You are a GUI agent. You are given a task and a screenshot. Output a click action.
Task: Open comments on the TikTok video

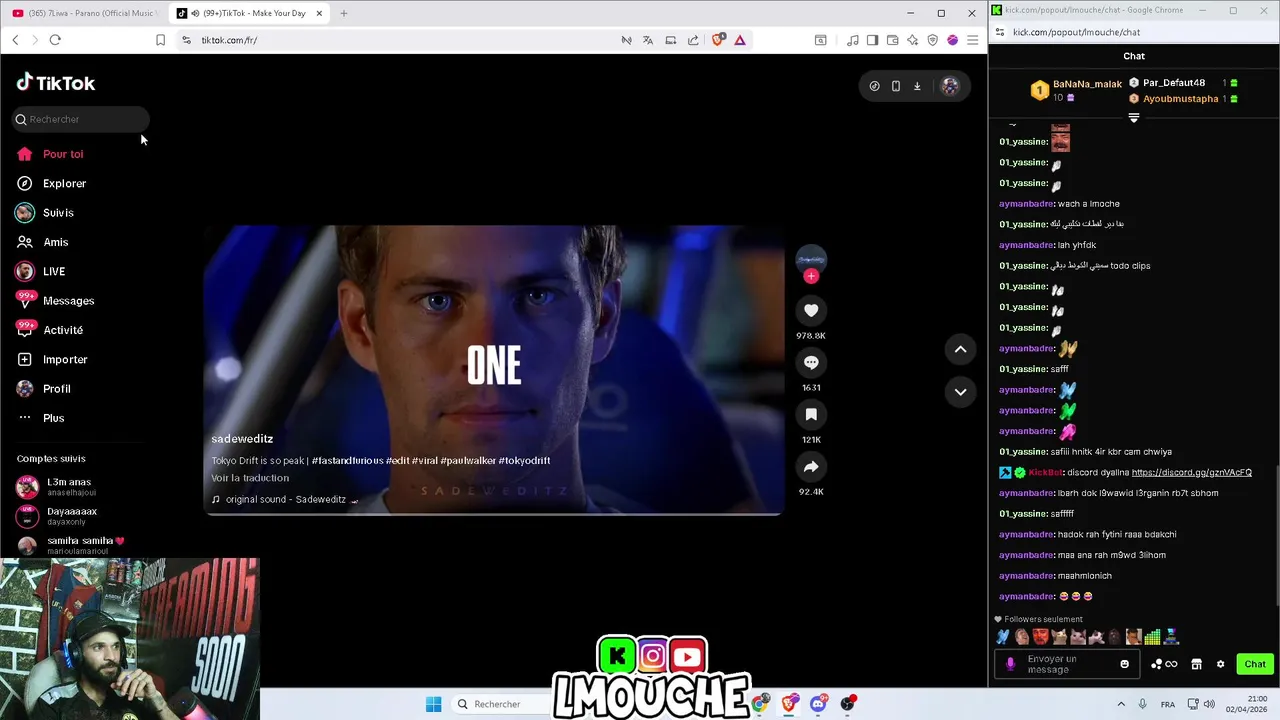[811, 362]
